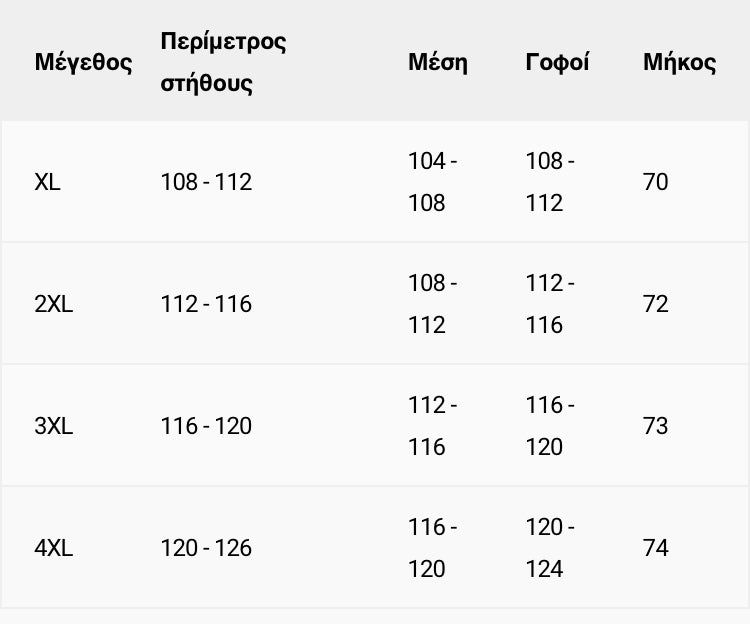Click the Περίμετρος στήθους column header
The width and height of the screenshot is (750, 624).
pyautogui.click(x=223, y=62)
